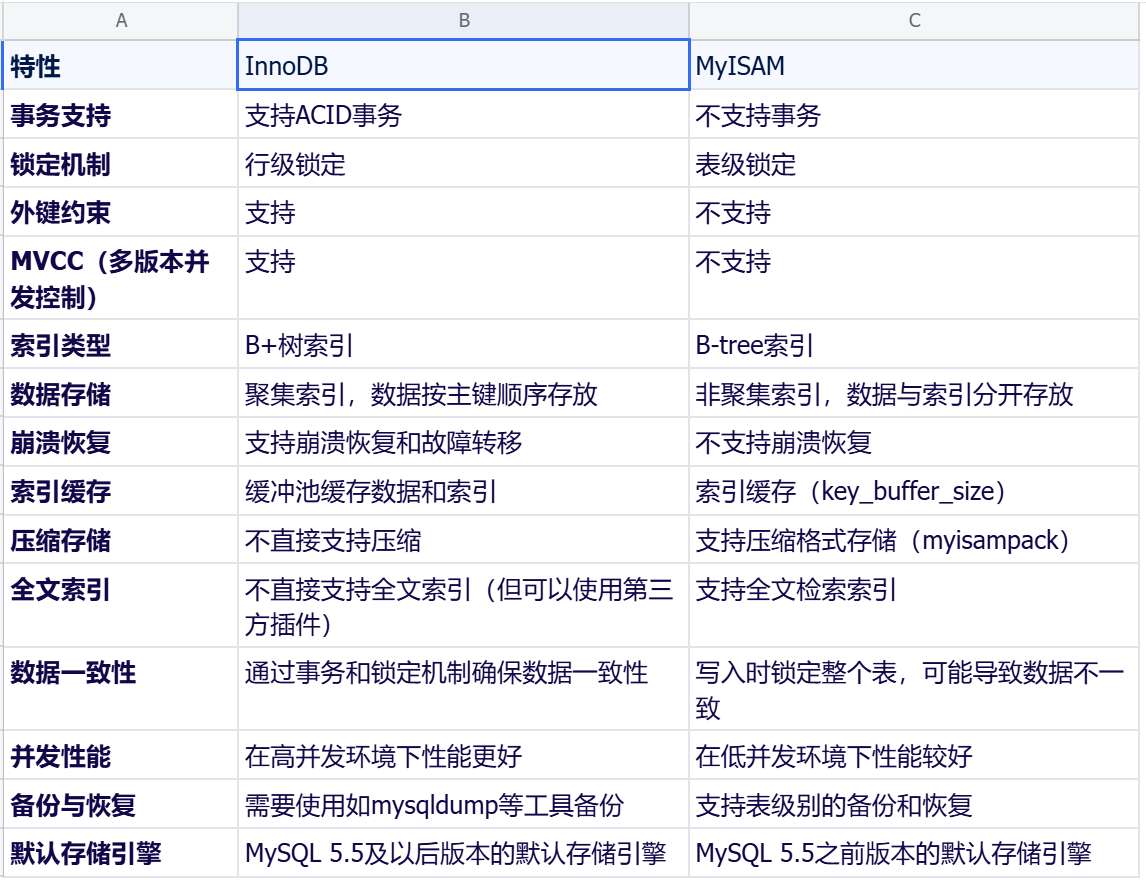Select cell "MySQL 5.5之前版本的默认存储引擎"
Image resolution: width=1146 pixels, height=884 pixels.
914,853
